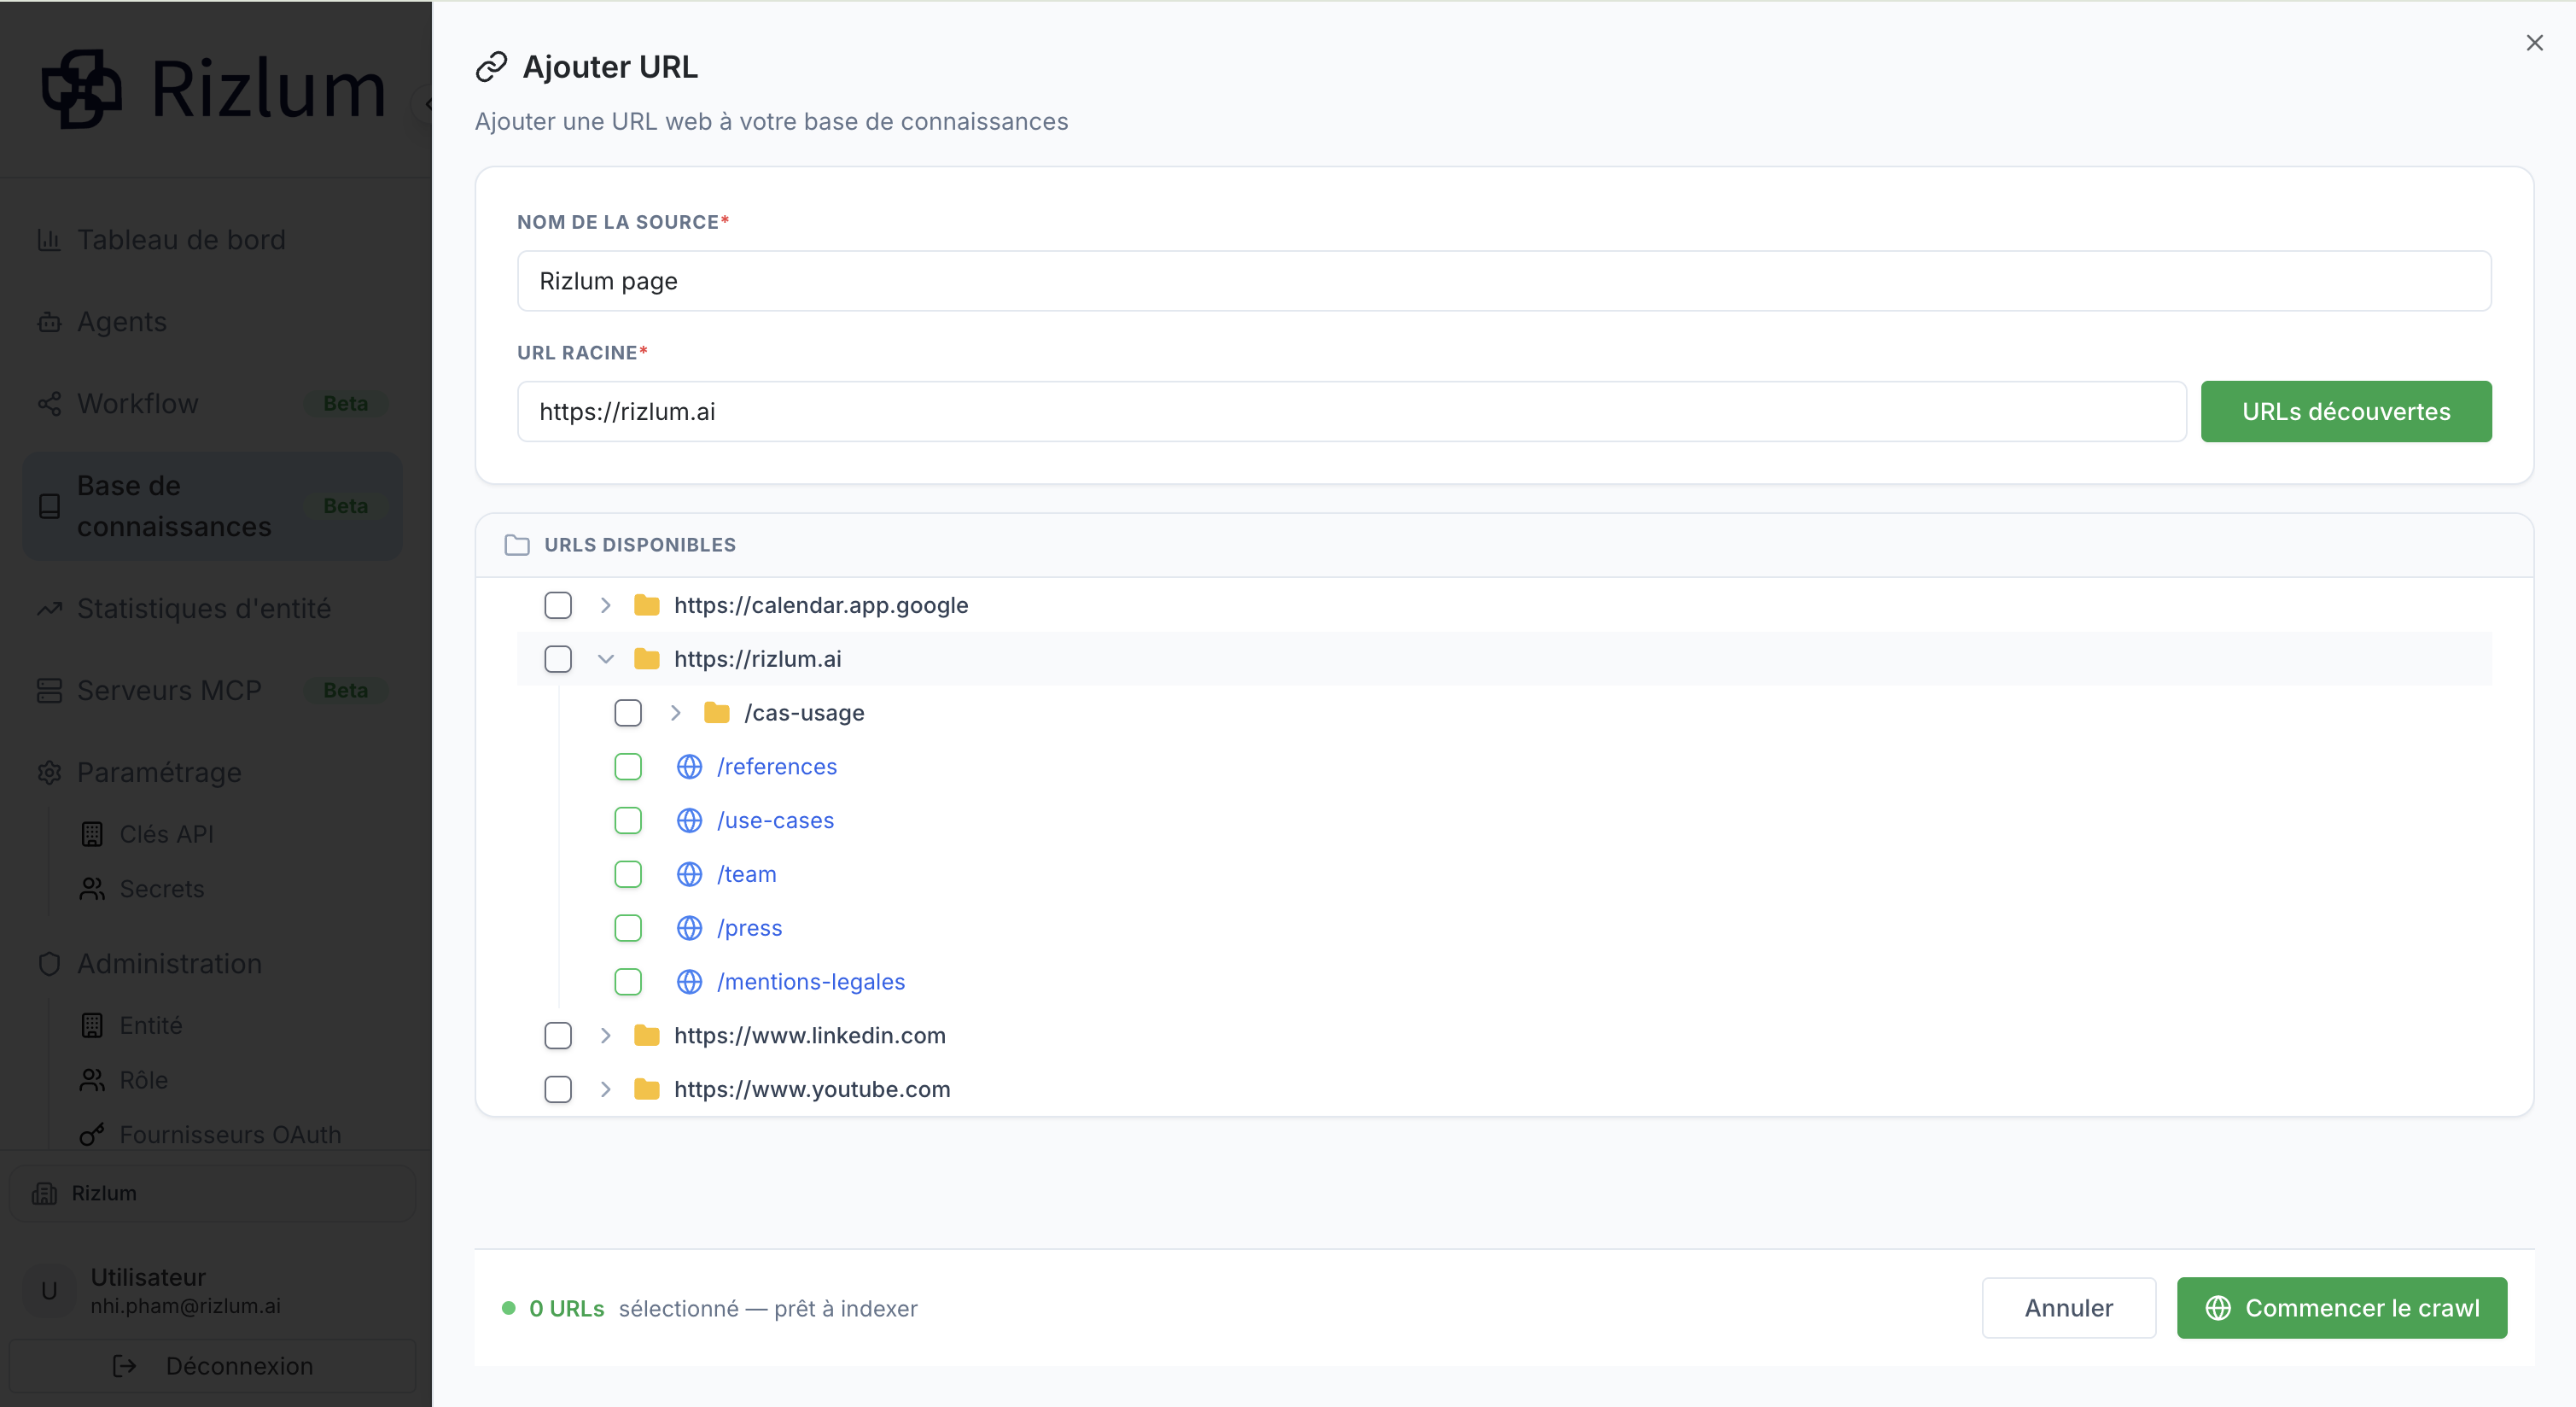
Task: Expand the www.youtube.com tree node
Action: (x=605, y=1090)
